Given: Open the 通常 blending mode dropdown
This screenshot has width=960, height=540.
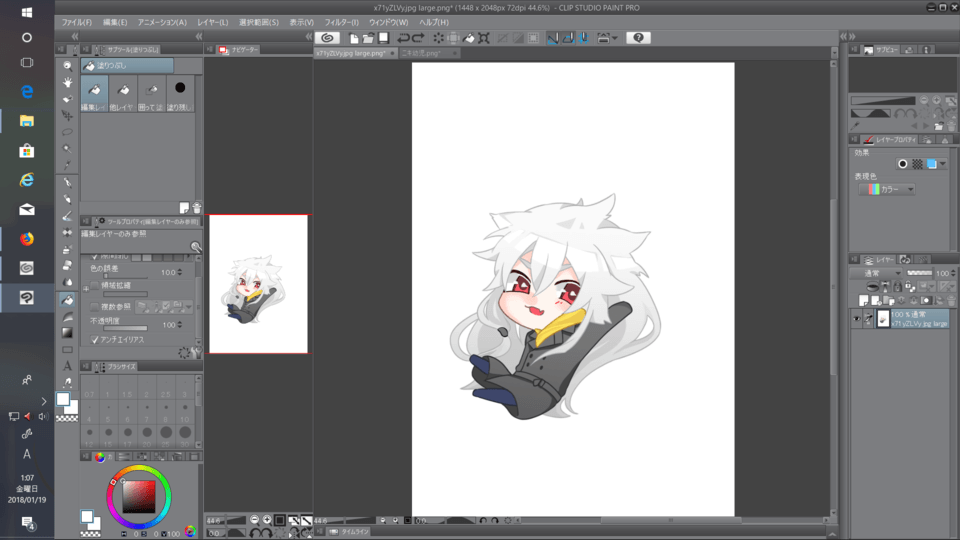Looking at the screenshot, I should coord(877,273).
